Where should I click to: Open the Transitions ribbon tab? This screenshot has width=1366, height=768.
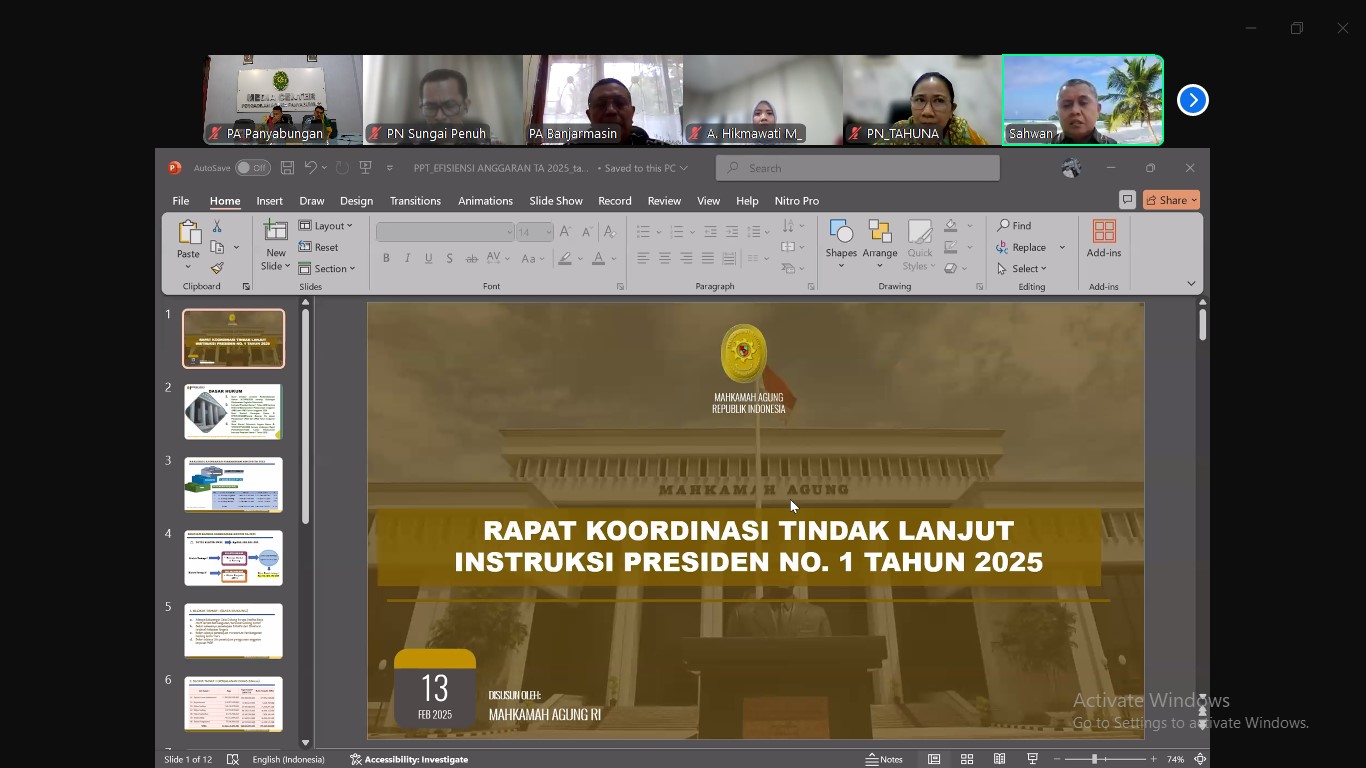[x=415, y=201]
